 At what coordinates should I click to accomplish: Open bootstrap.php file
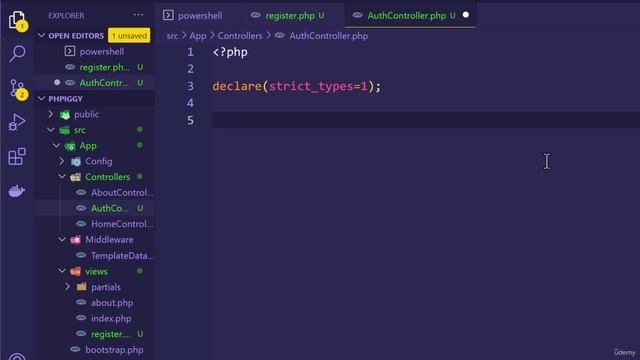click(114, 350)
